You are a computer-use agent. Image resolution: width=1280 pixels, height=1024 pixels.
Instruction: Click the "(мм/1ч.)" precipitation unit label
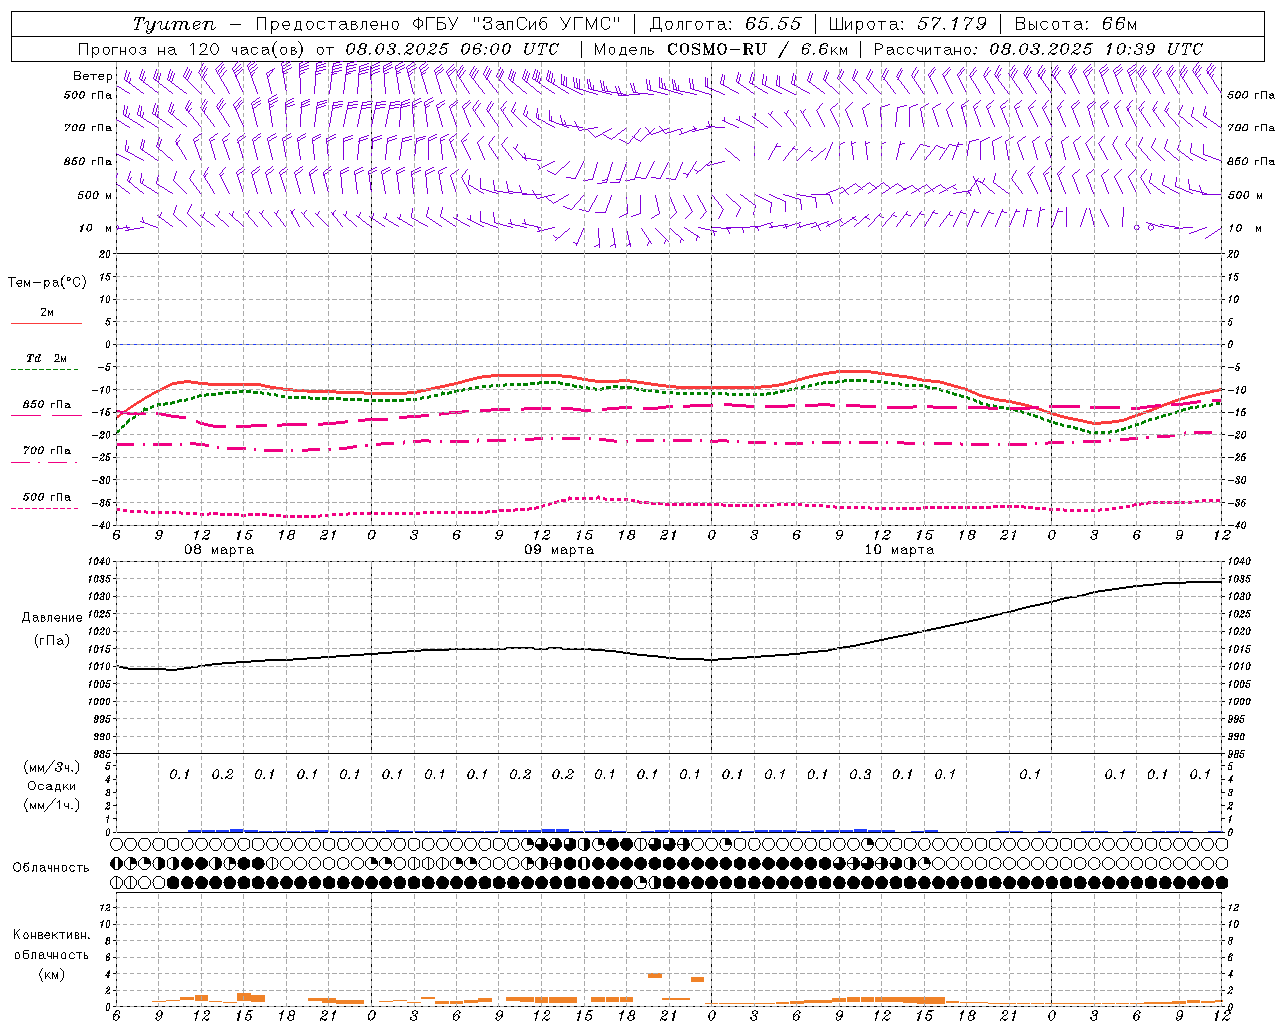52,805
